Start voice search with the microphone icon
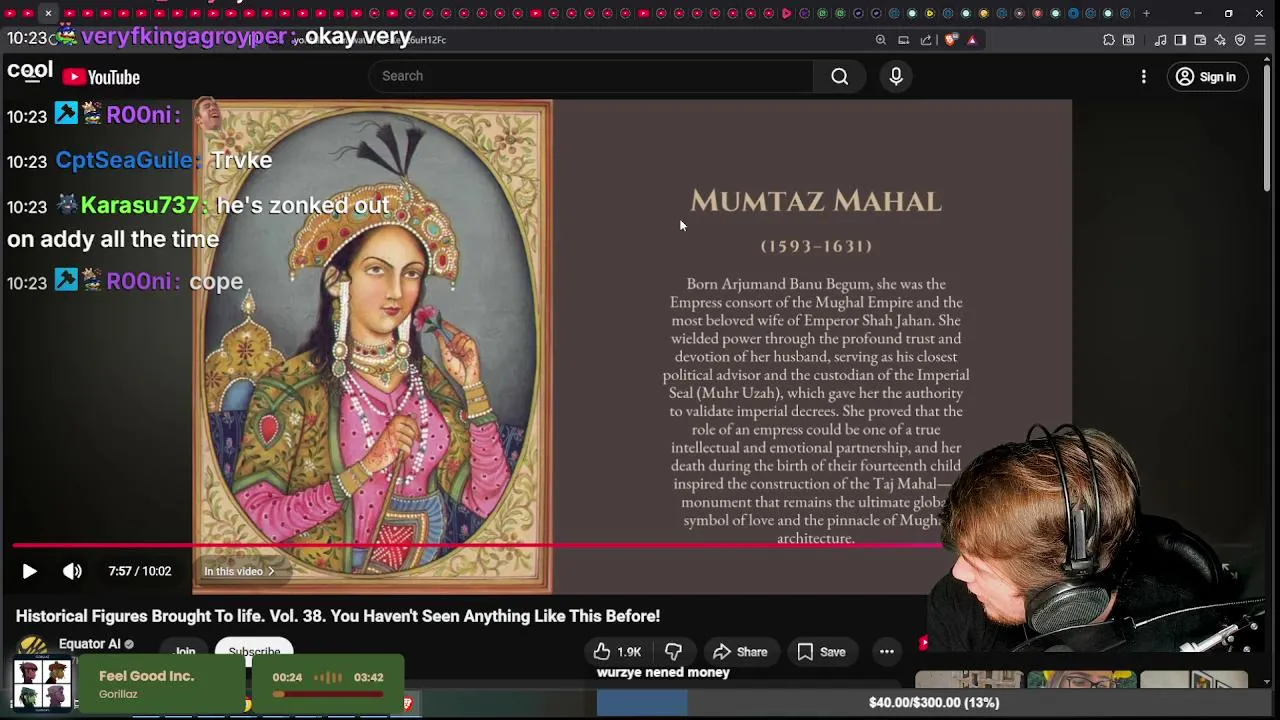 point(896,76)
